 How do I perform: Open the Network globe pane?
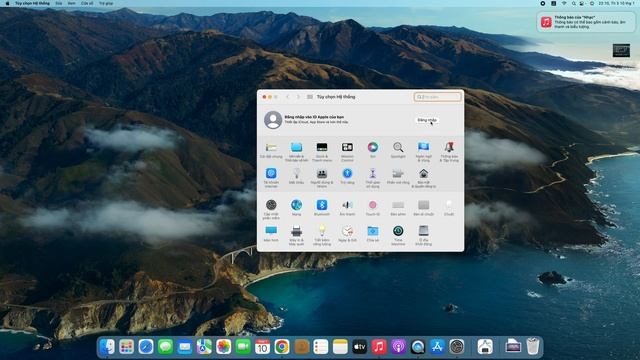296,204
